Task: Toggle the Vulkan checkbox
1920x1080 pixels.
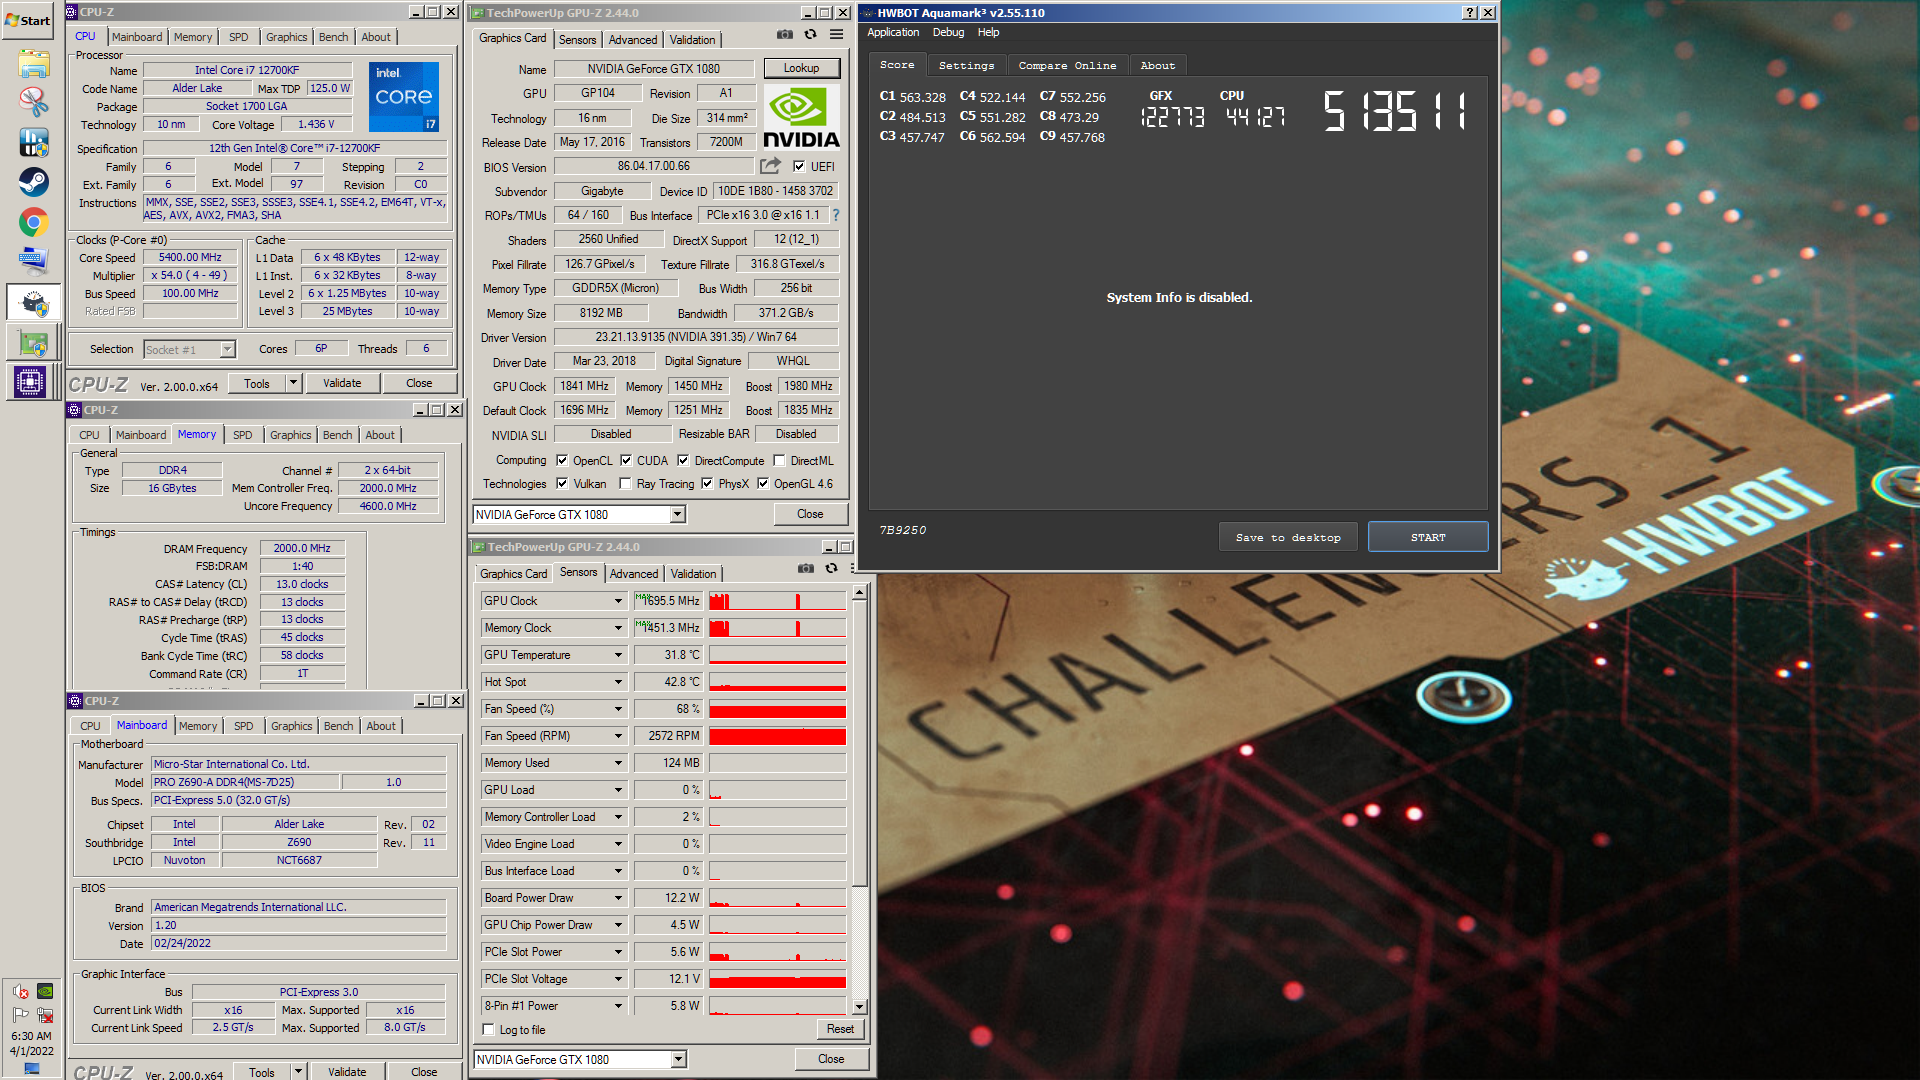Action: tap(562, 484)
